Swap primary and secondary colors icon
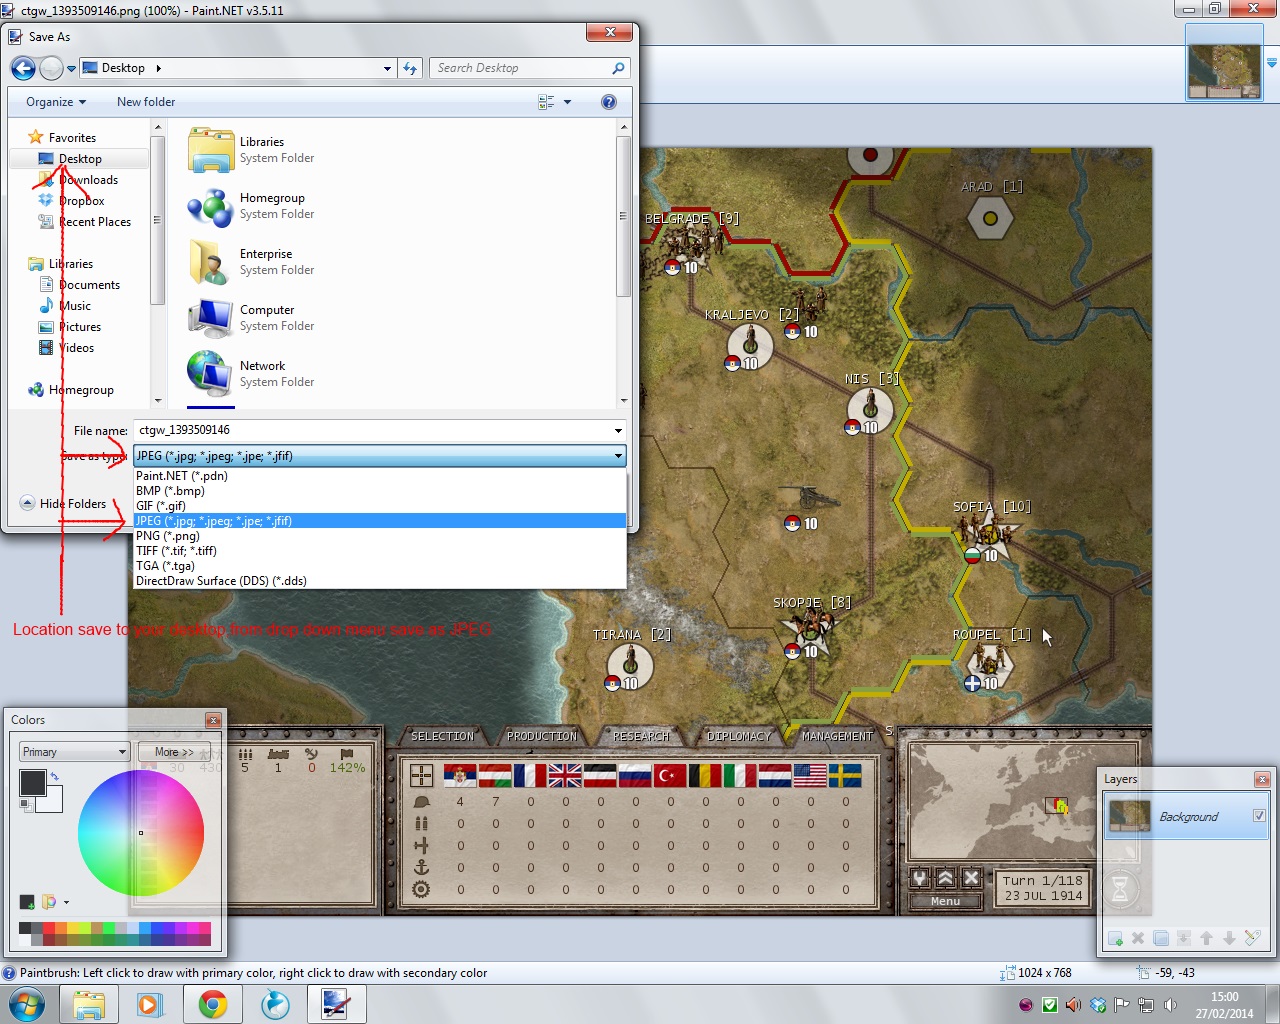 pyautogui.click(x=55, y=776)
